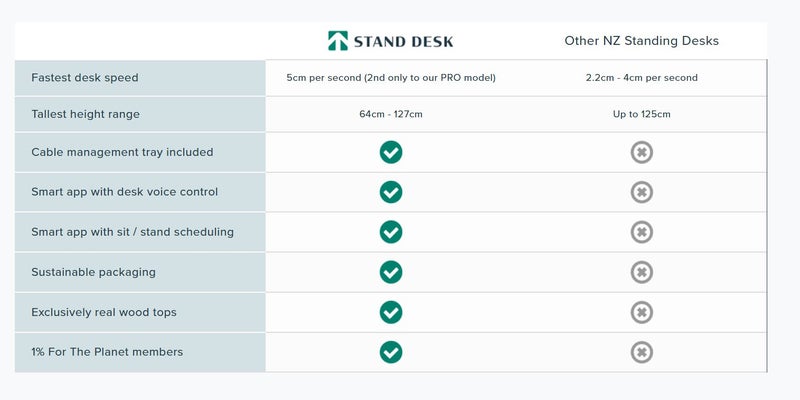
Task: Click grey X icon for sit / stand scheduling
Action: (642, 232)
